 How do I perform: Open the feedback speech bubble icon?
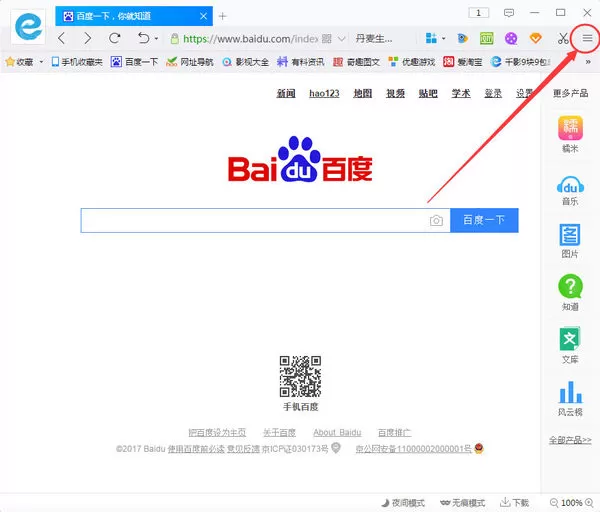tap(509, 13)
